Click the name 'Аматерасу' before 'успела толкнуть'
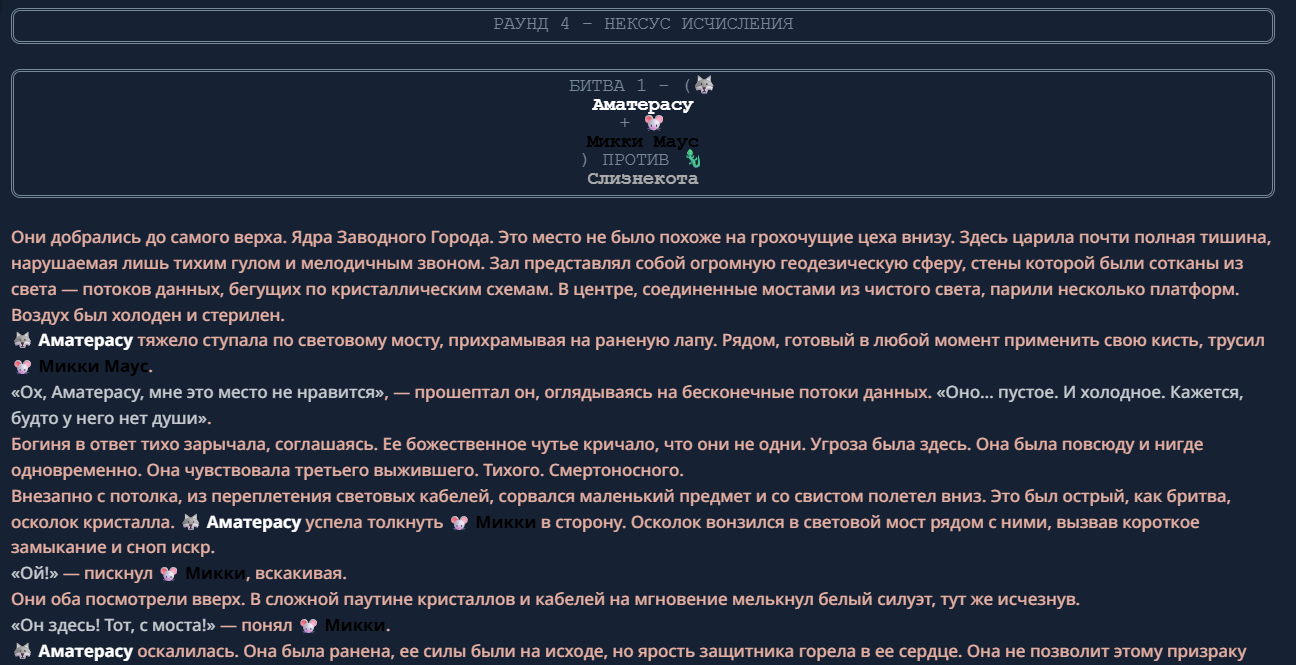 point(254,523)
